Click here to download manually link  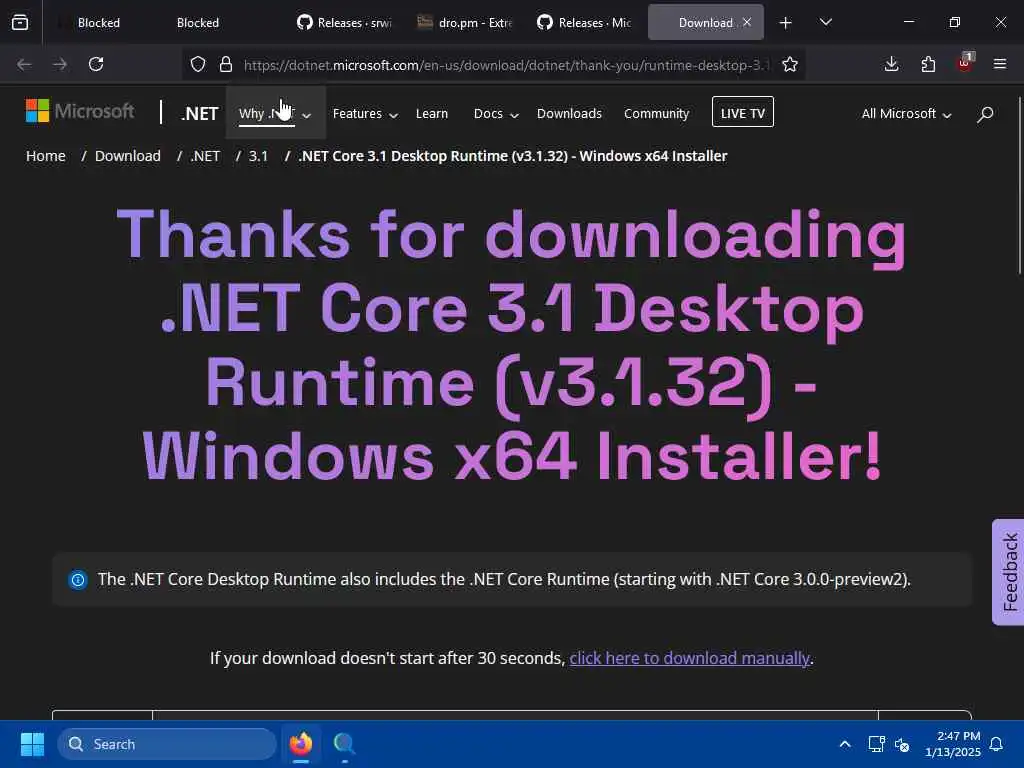pos(690,658)
